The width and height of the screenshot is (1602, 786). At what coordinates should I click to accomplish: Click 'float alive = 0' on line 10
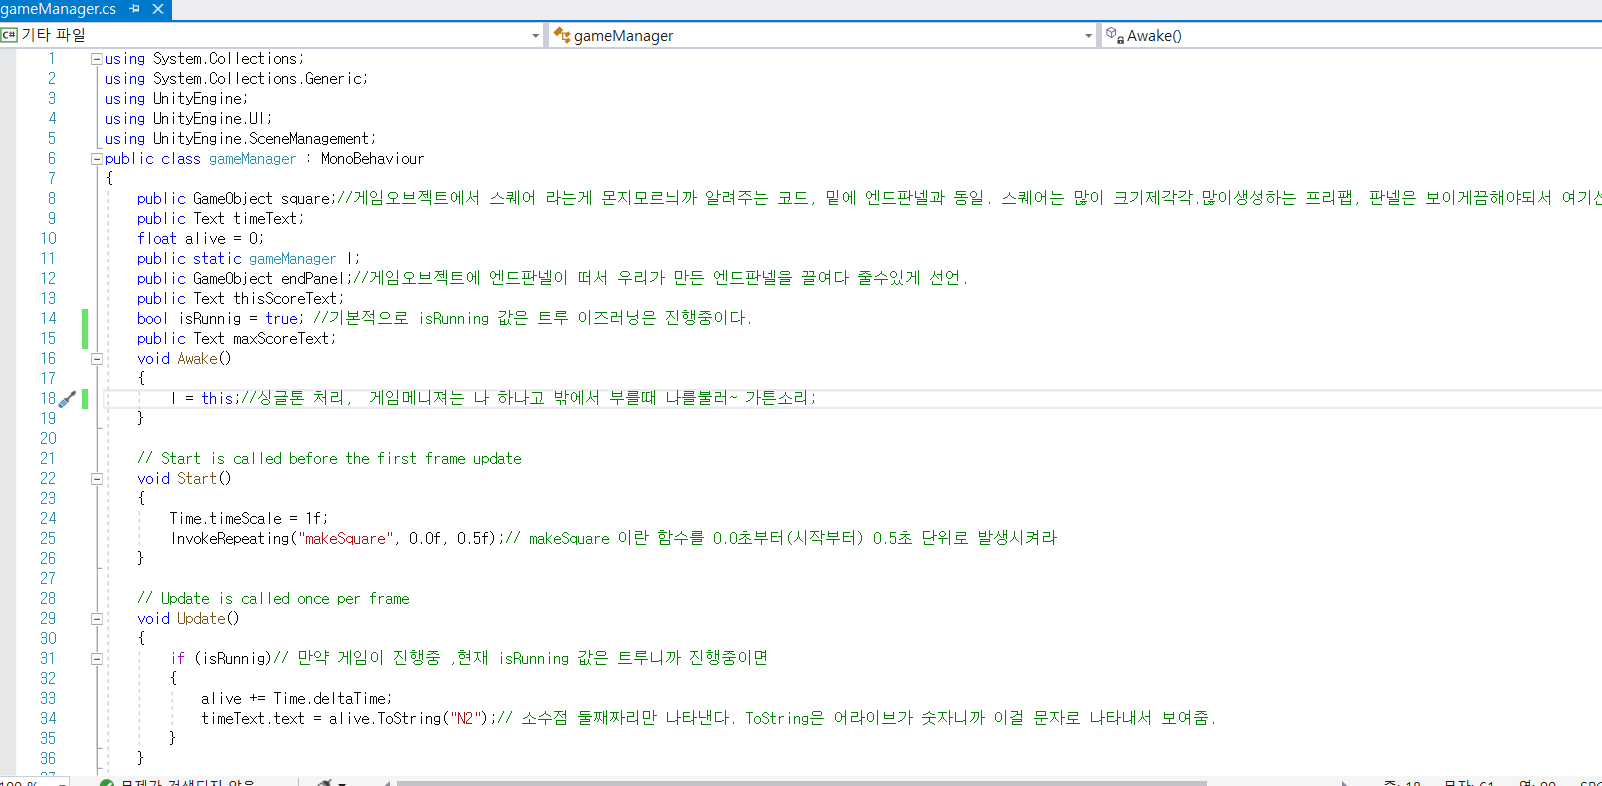tap(198, 239)
